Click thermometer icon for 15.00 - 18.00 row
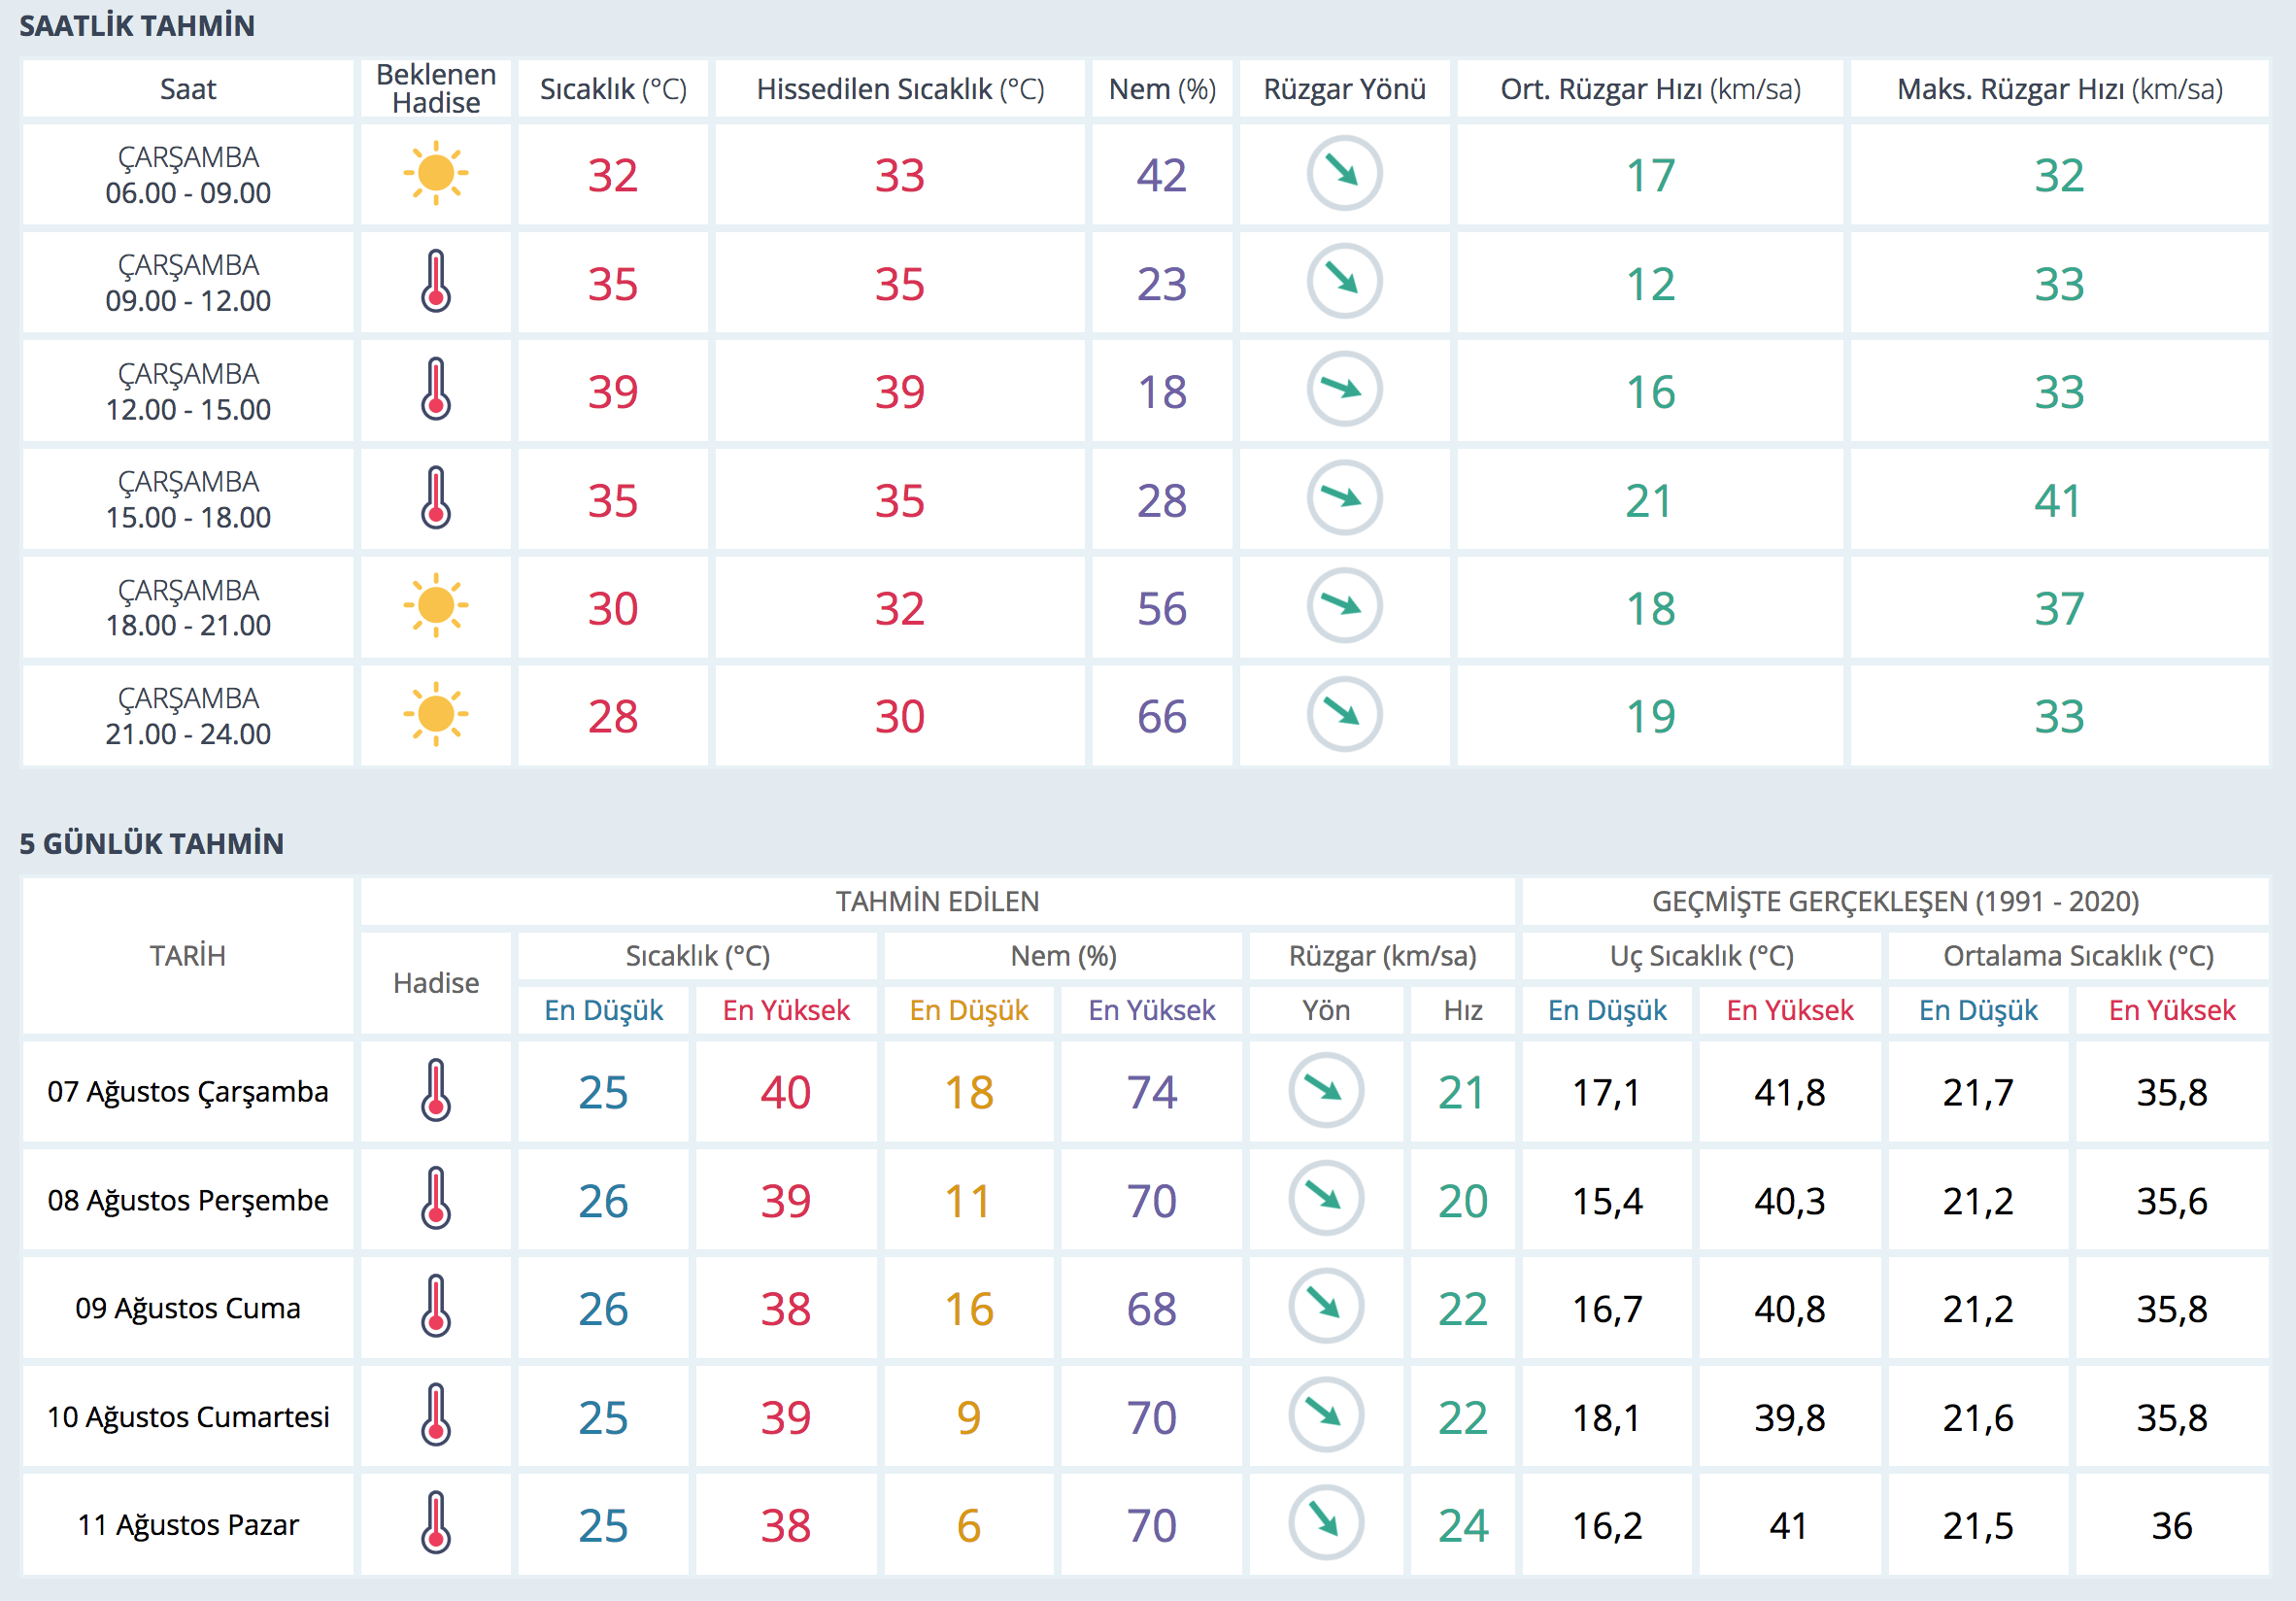 435,498
